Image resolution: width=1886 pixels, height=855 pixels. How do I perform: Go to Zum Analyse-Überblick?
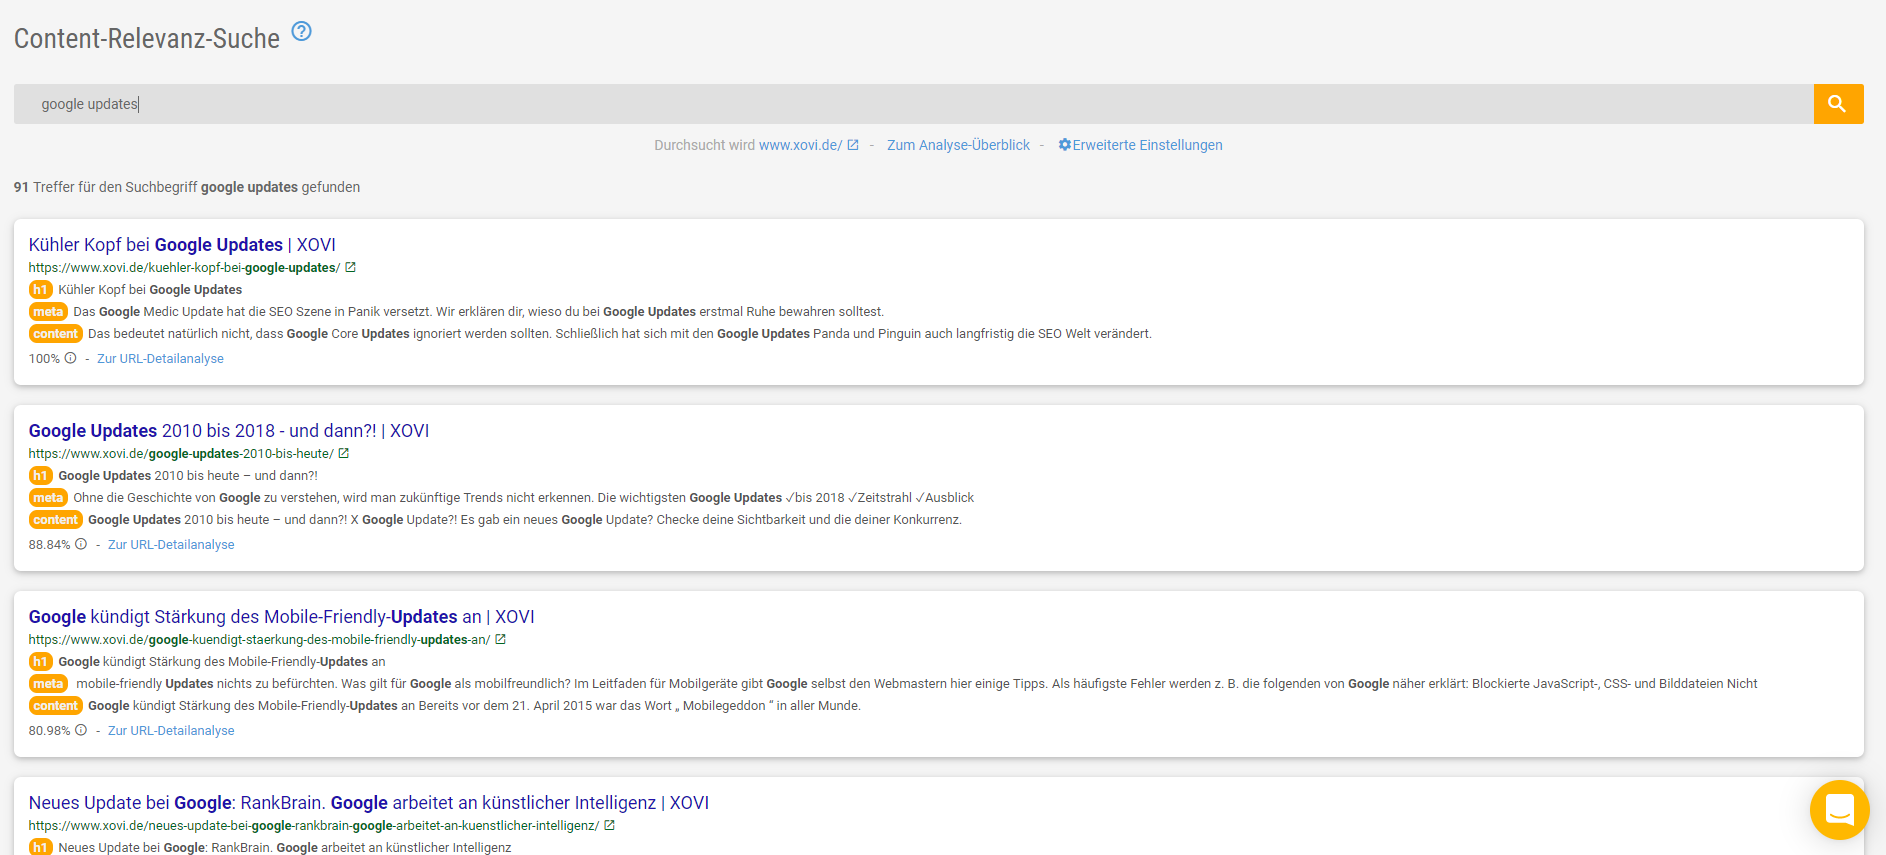tap(958, 145)
